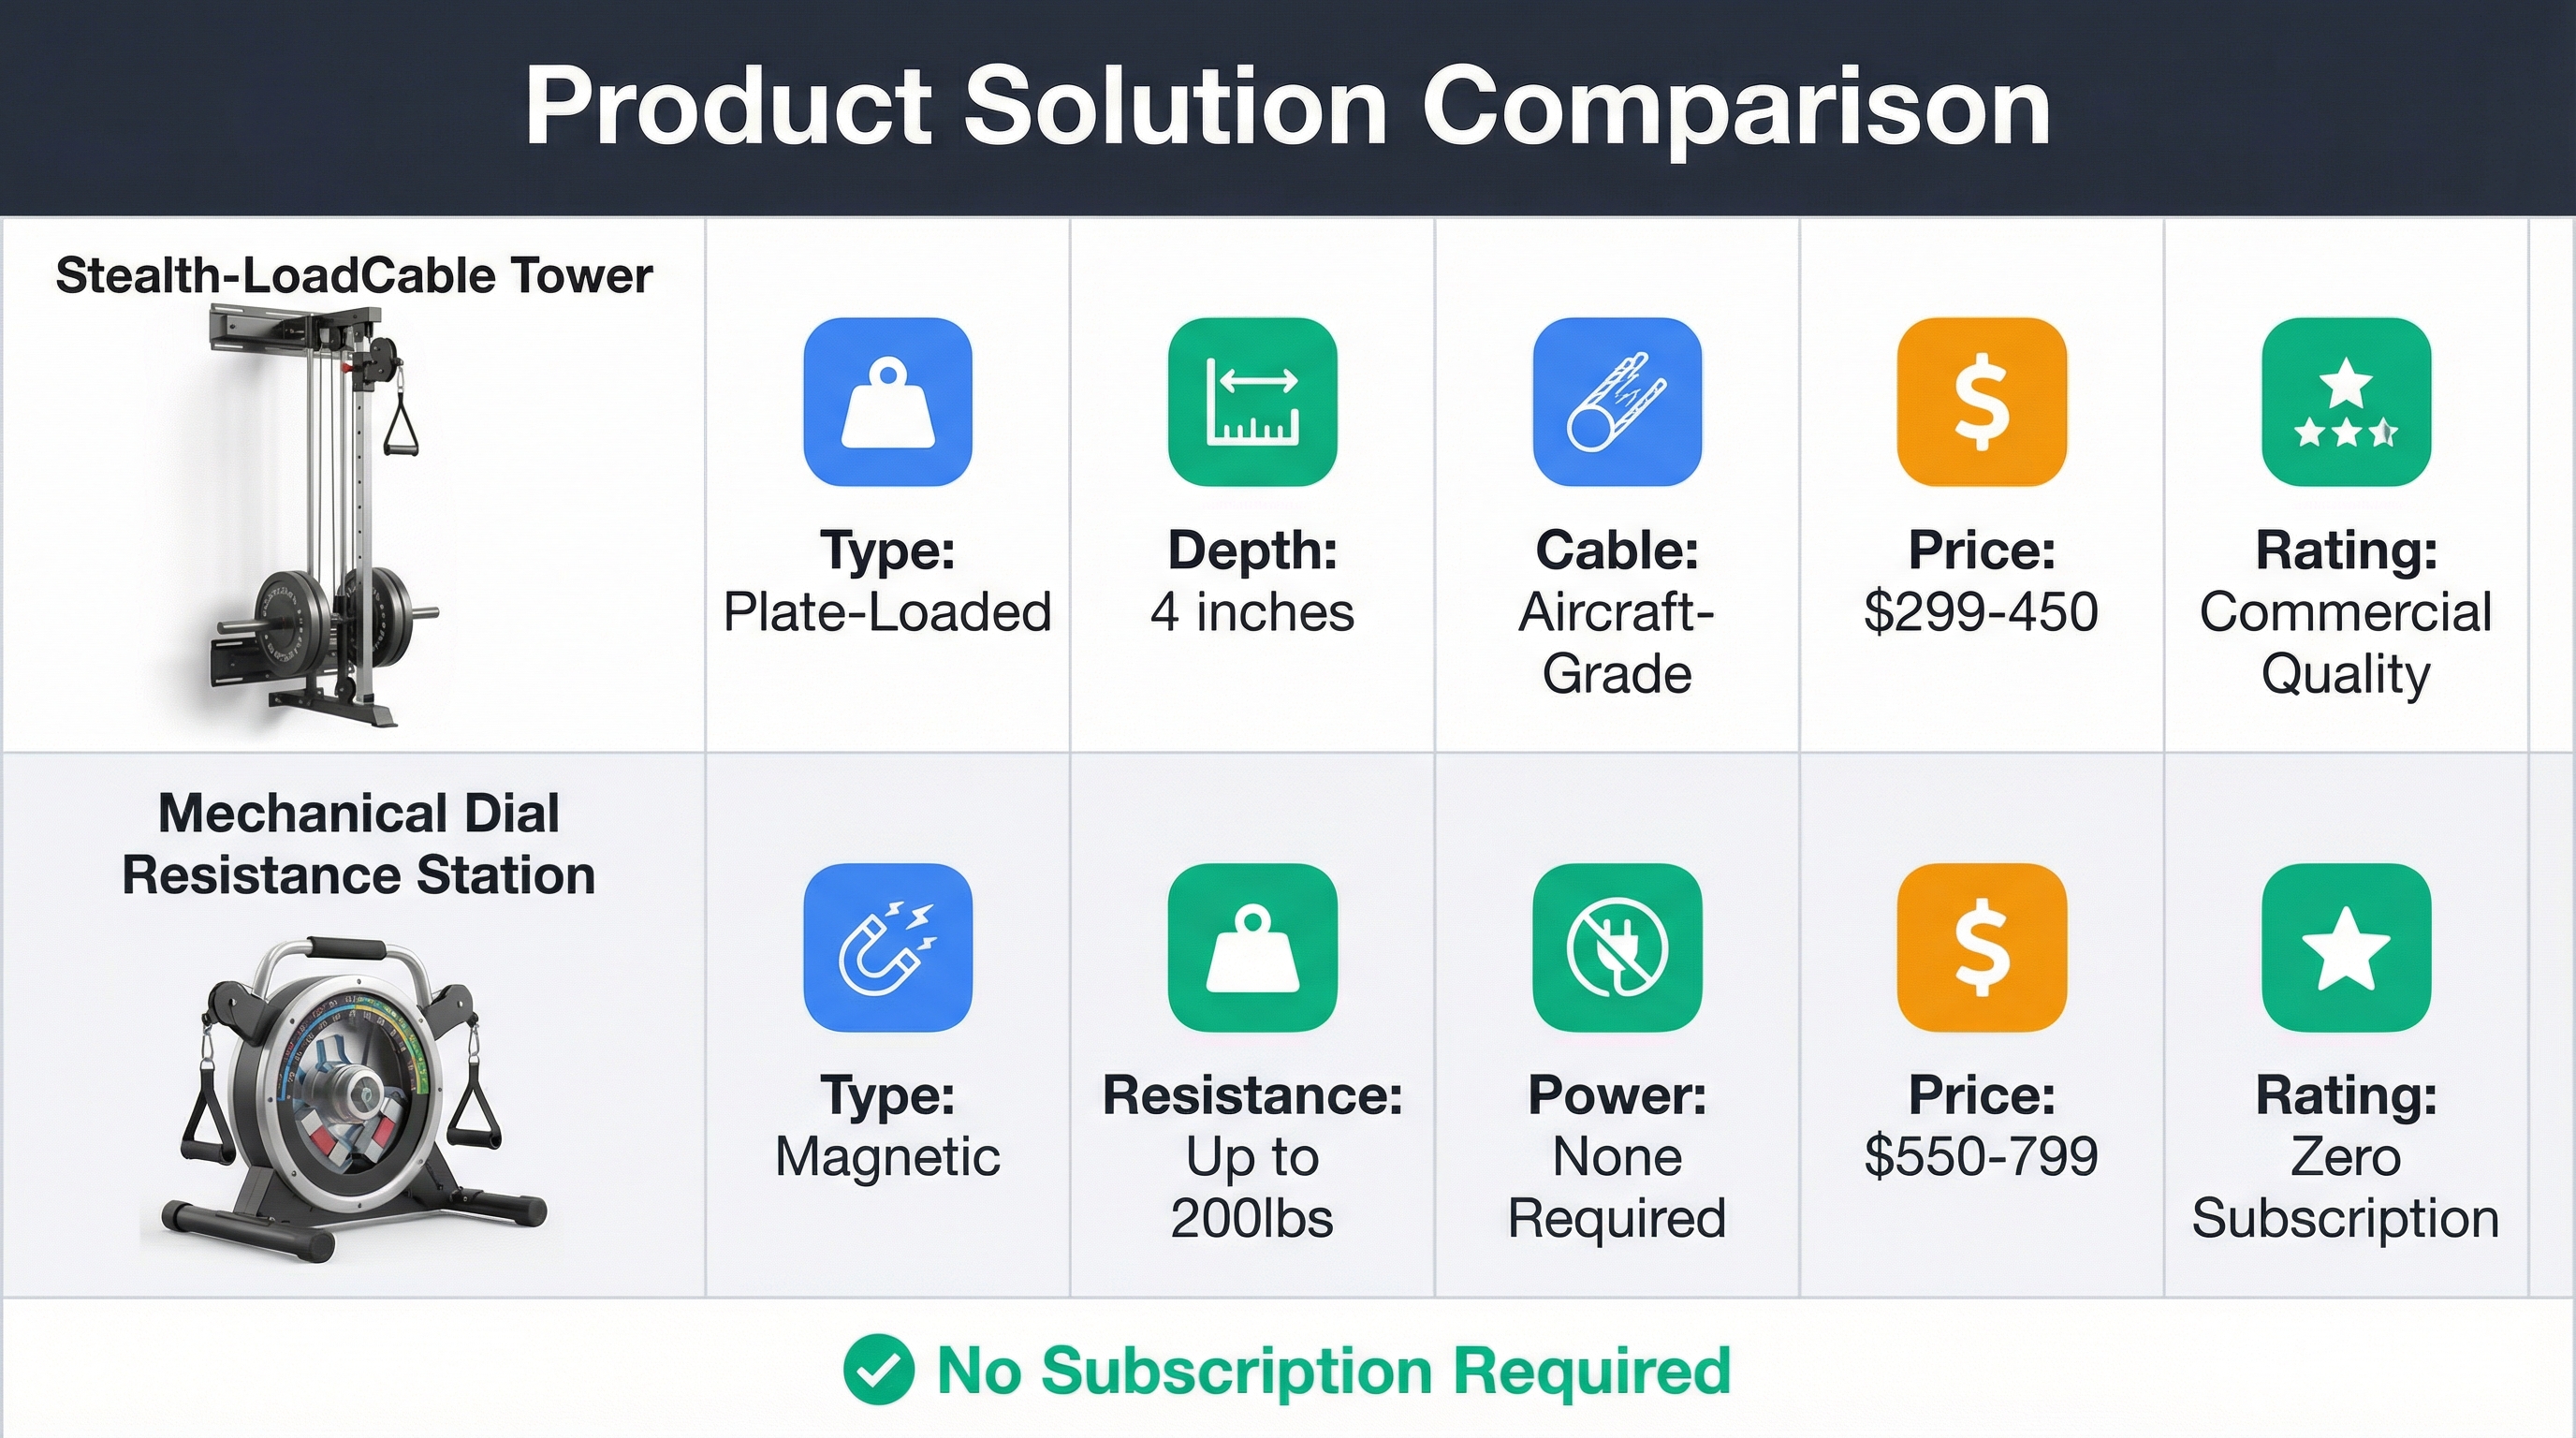Click the $299-450 price text
This screenshot has height=1438, width=2576.
pos(1981,612)
